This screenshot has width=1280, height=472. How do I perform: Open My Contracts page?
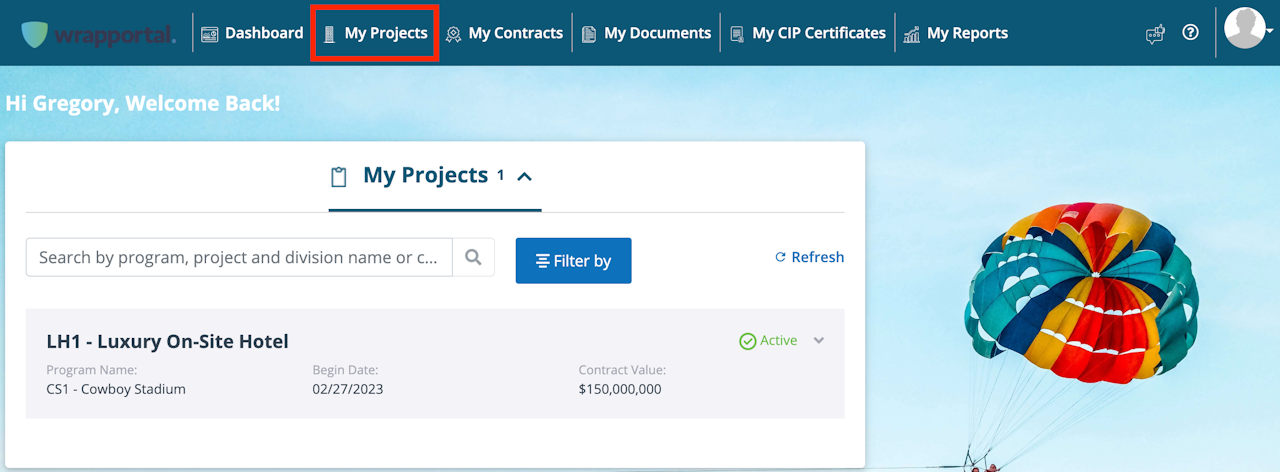(x=504, y=33)
